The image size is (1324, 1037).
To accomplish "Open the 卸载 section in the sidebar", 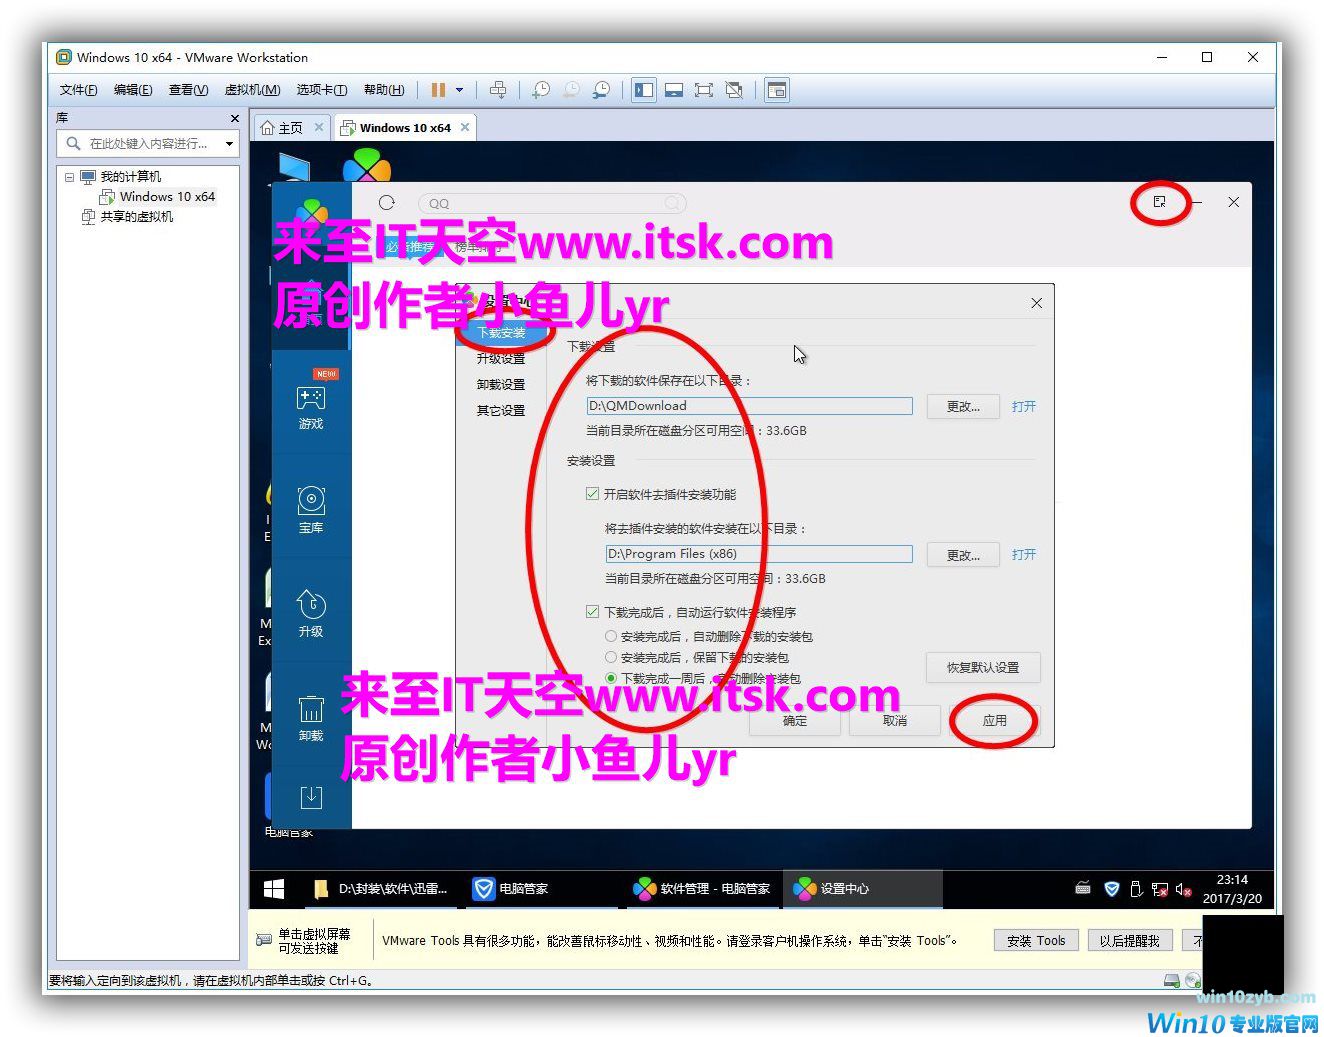I will (311, 717).
